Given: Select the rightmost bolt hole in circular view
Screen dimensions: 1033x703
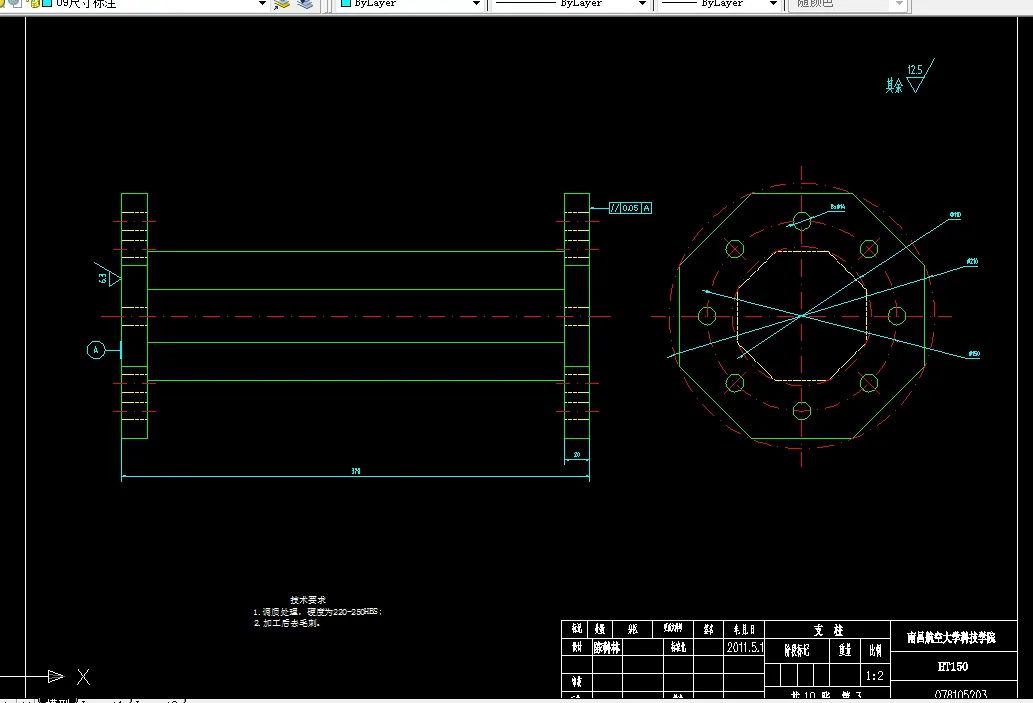Looking at the screenshot, I should point(897,316).
